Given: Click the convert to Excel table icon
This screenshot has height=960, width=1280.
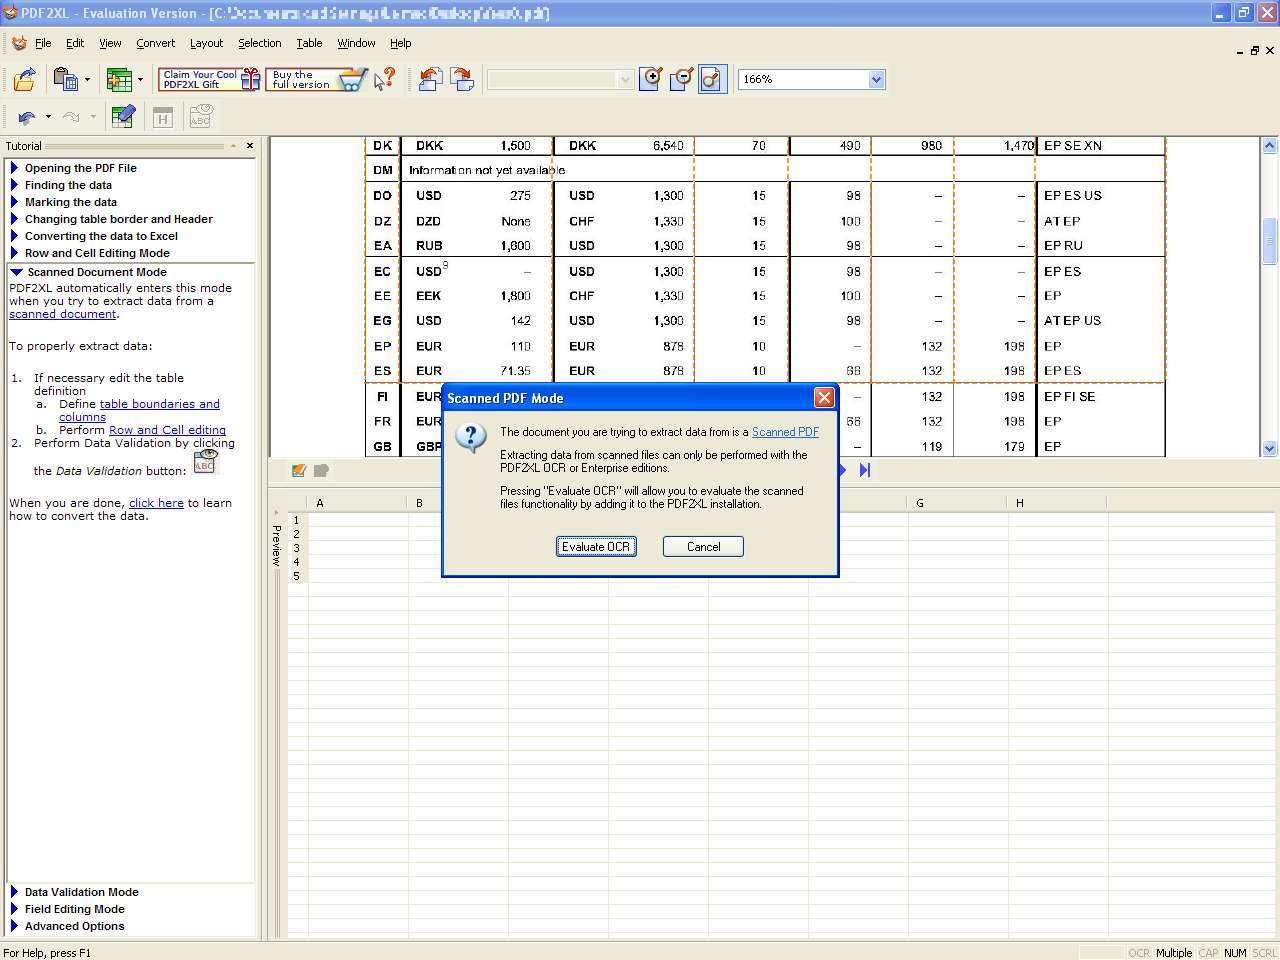Looking at the screenshot, I should 119,79.
